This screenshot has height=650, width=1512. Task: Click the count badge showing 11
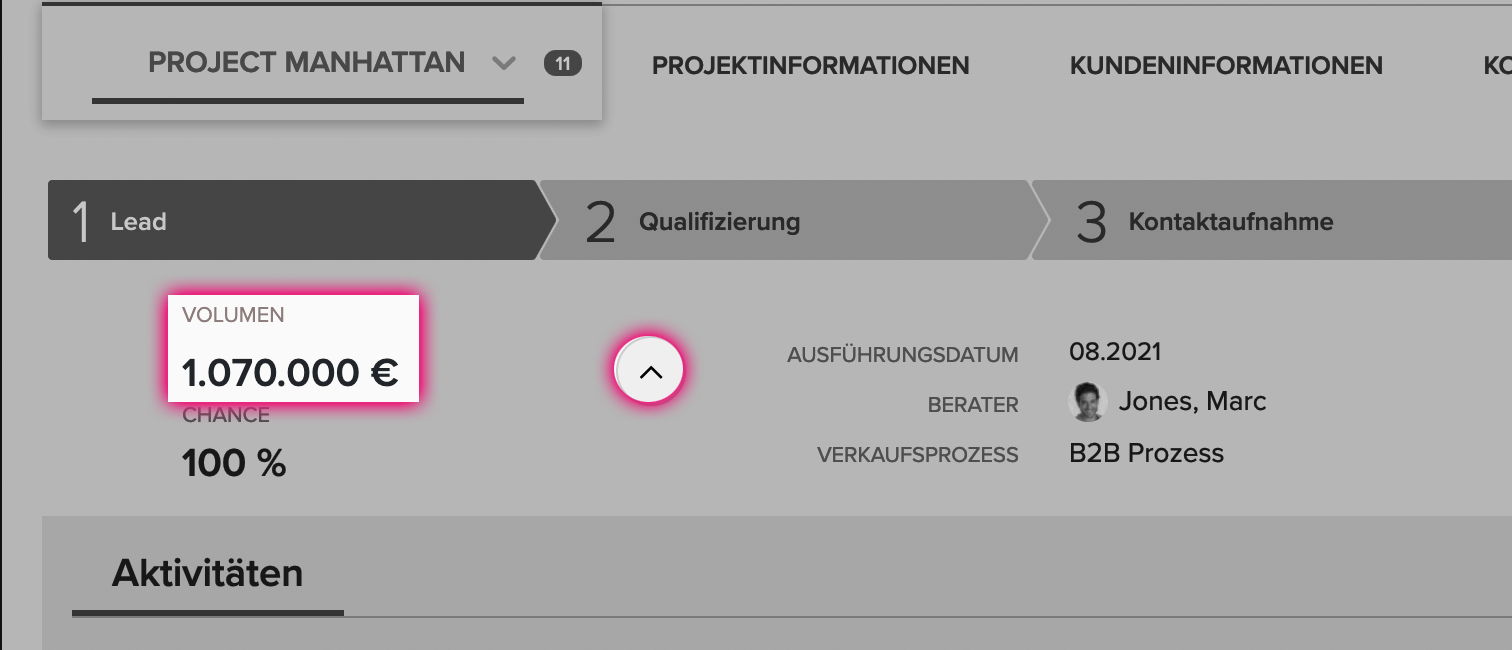tap(563, 64)
